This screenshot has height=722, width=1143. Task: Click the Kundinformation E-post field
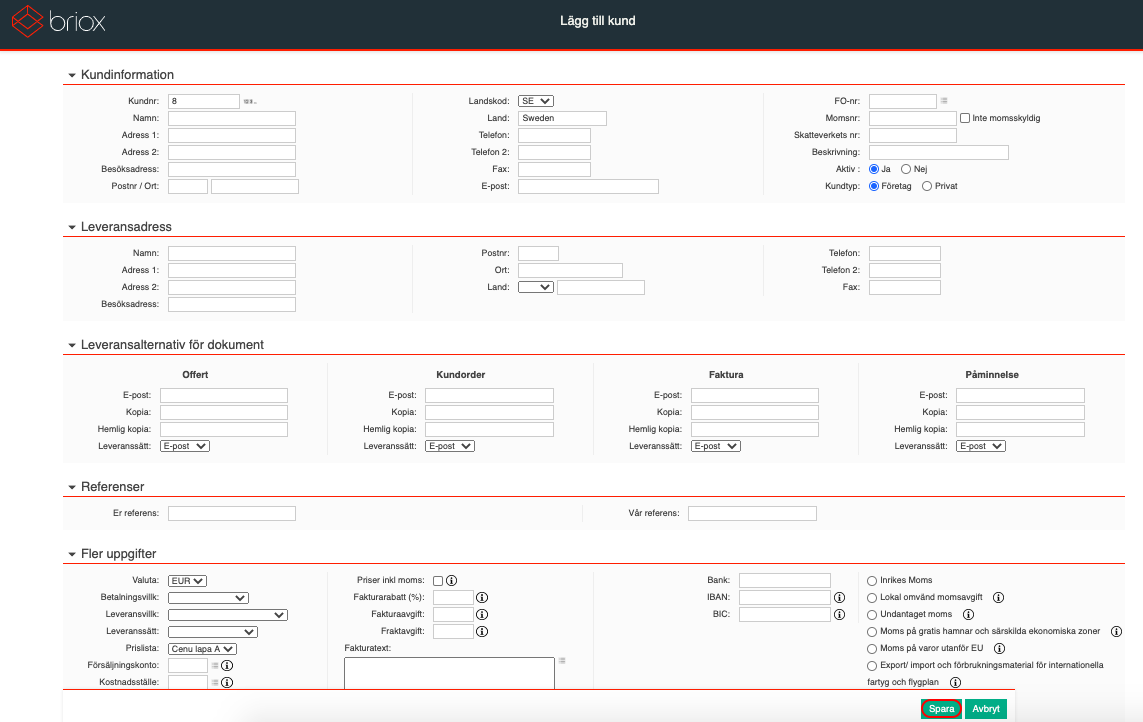pos(588,186)
